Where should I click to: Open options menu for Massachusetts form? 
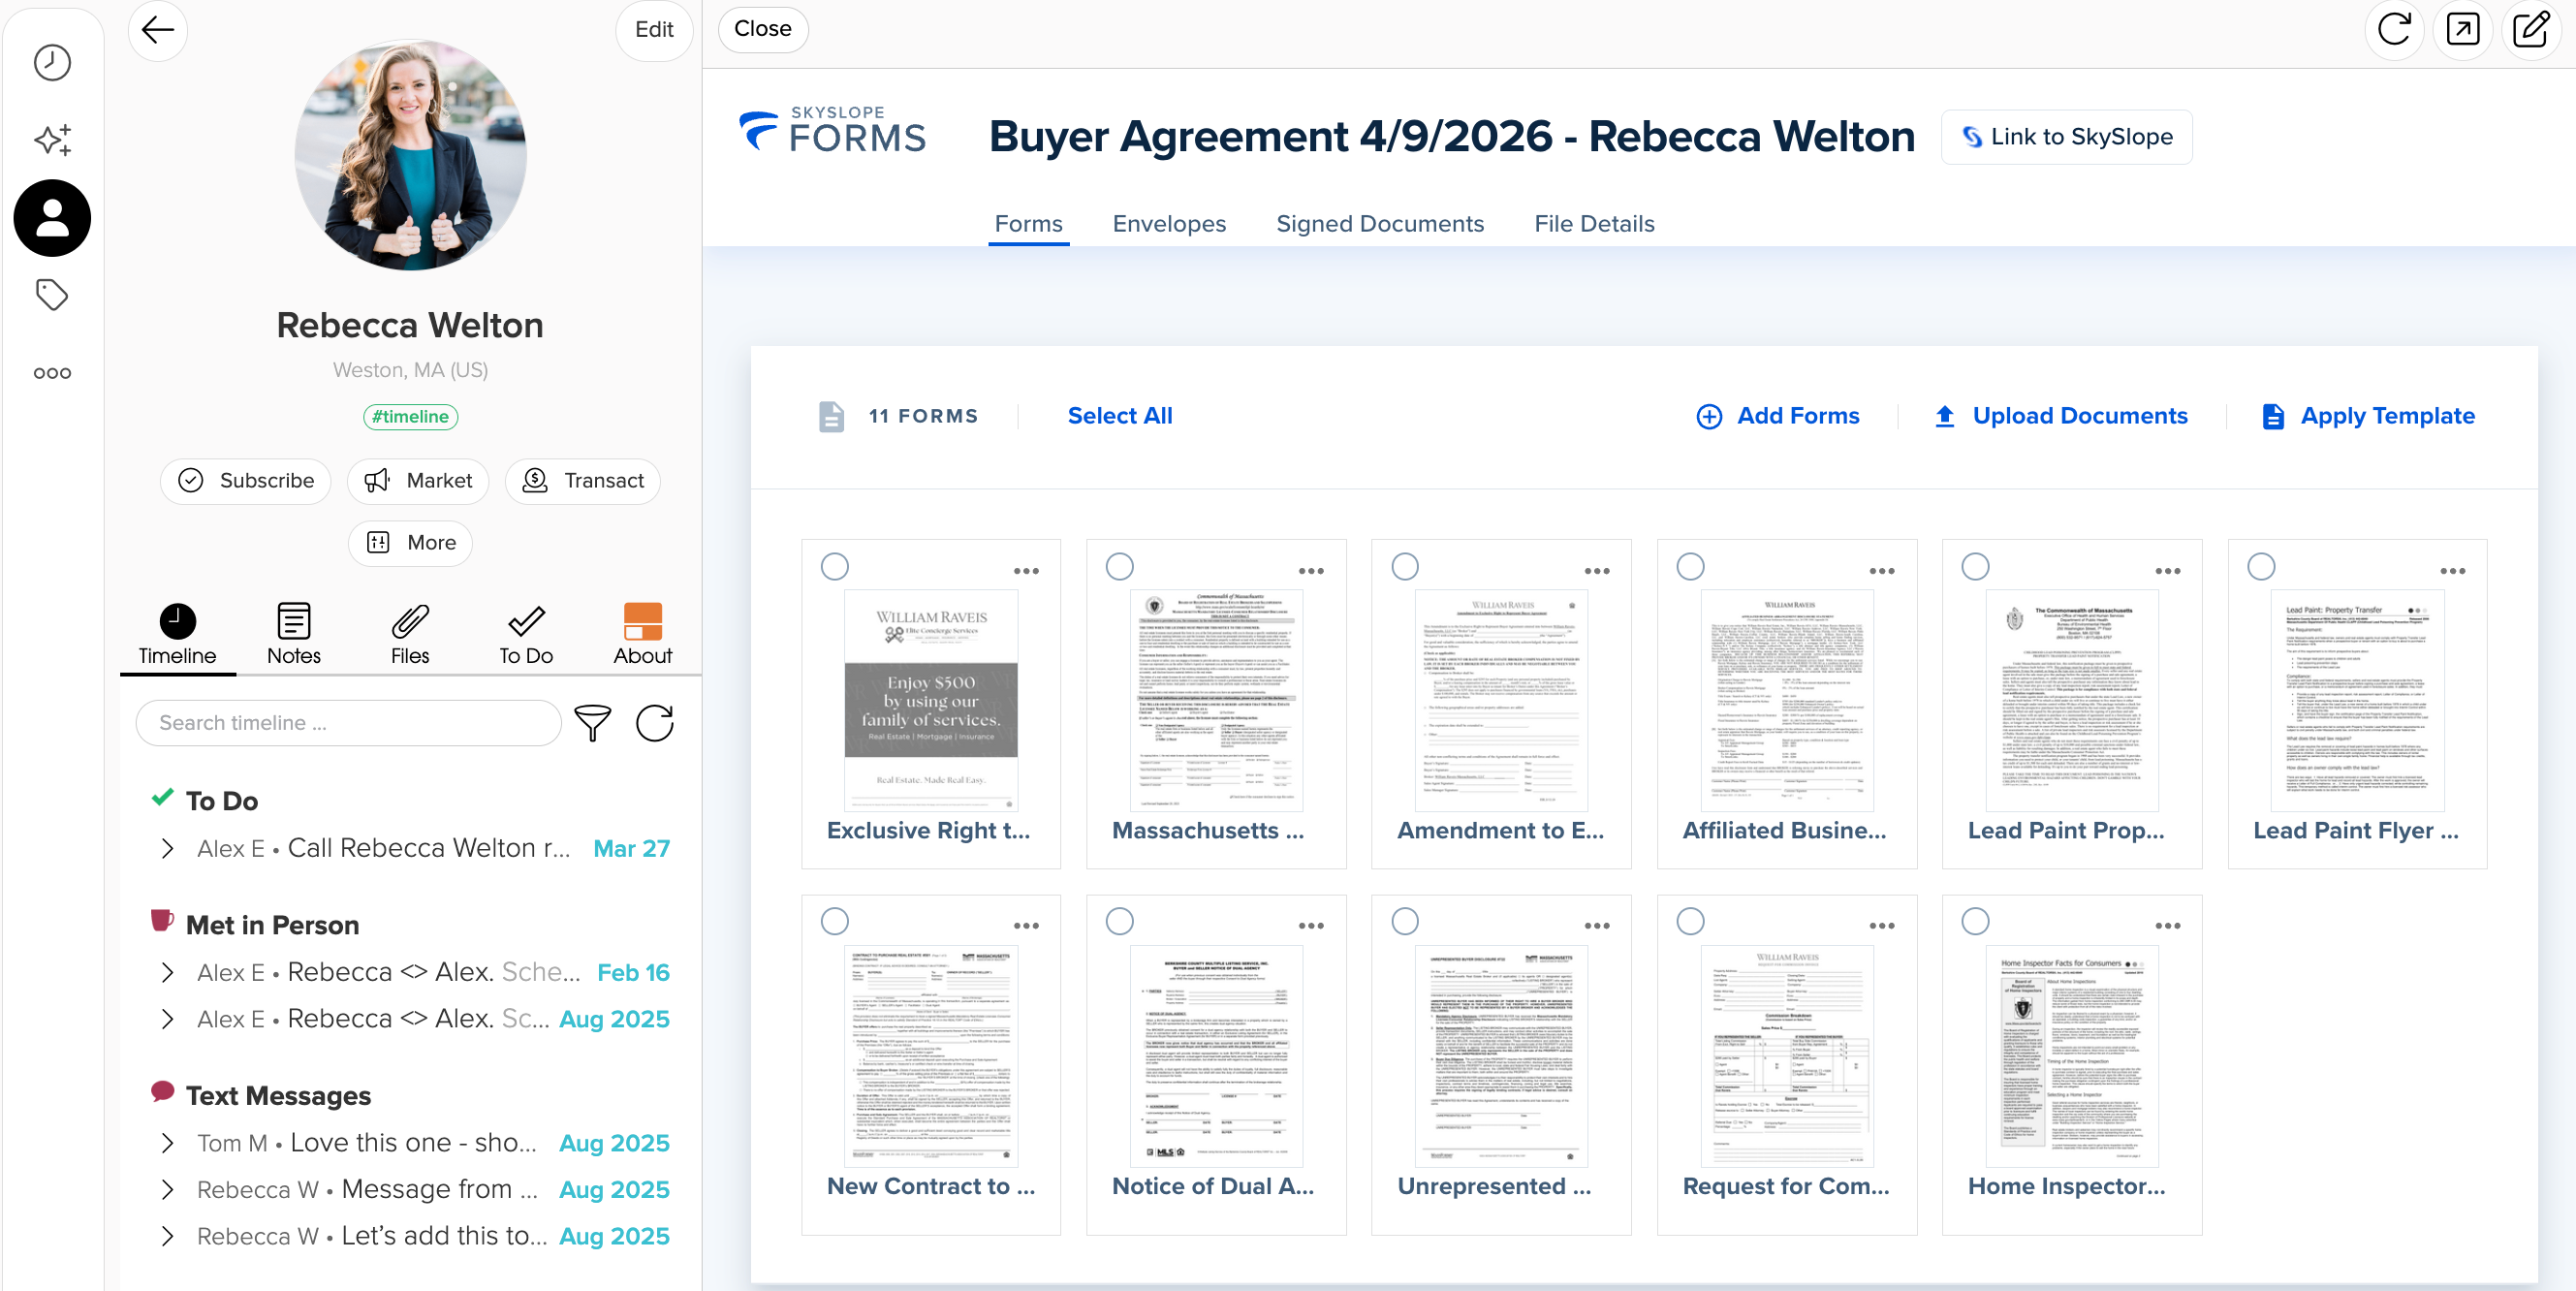pyautogui.click(x=1311, y=571)
